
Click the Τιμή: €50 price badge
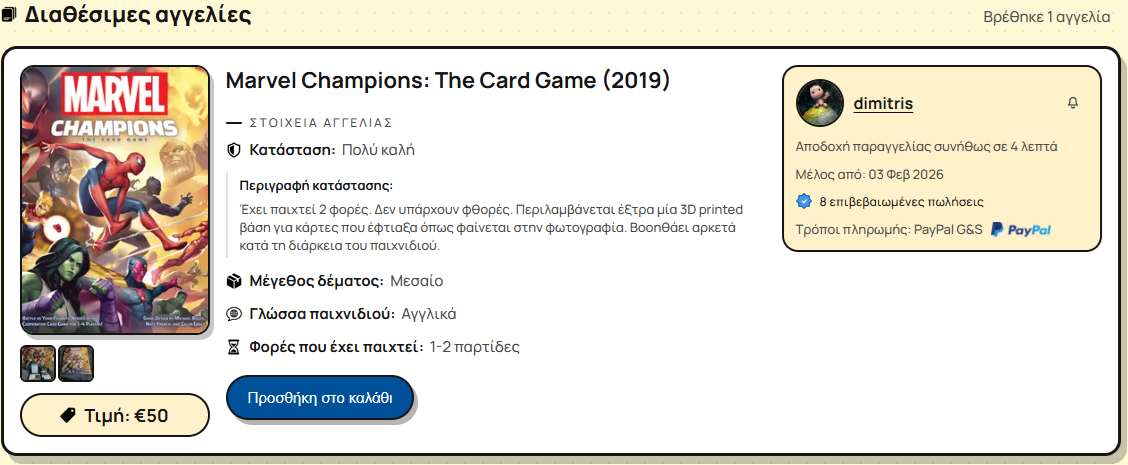click(115, 415)
